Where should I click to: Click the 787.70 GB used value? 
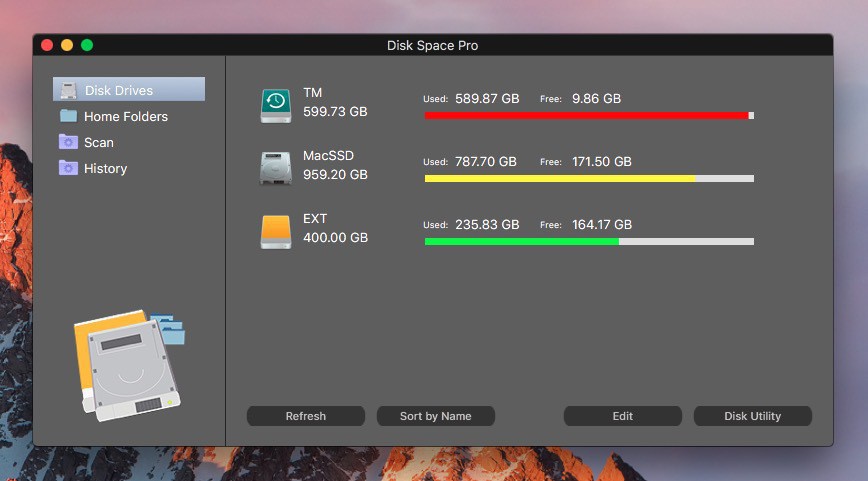485,162
